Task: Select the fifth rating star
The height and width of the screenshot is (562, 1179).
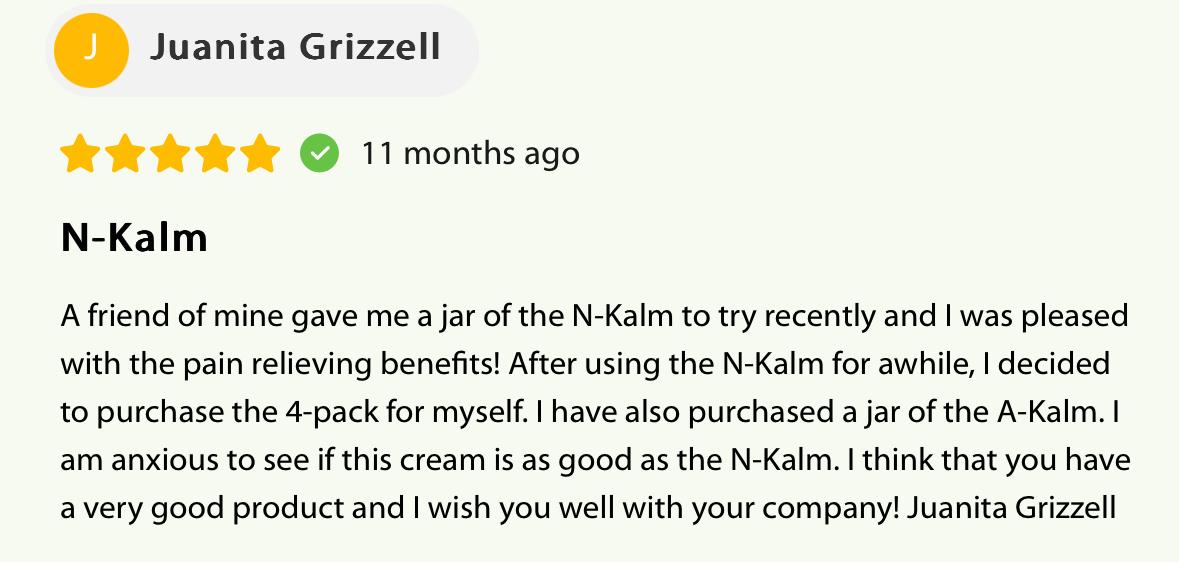Action: [260, 153]
